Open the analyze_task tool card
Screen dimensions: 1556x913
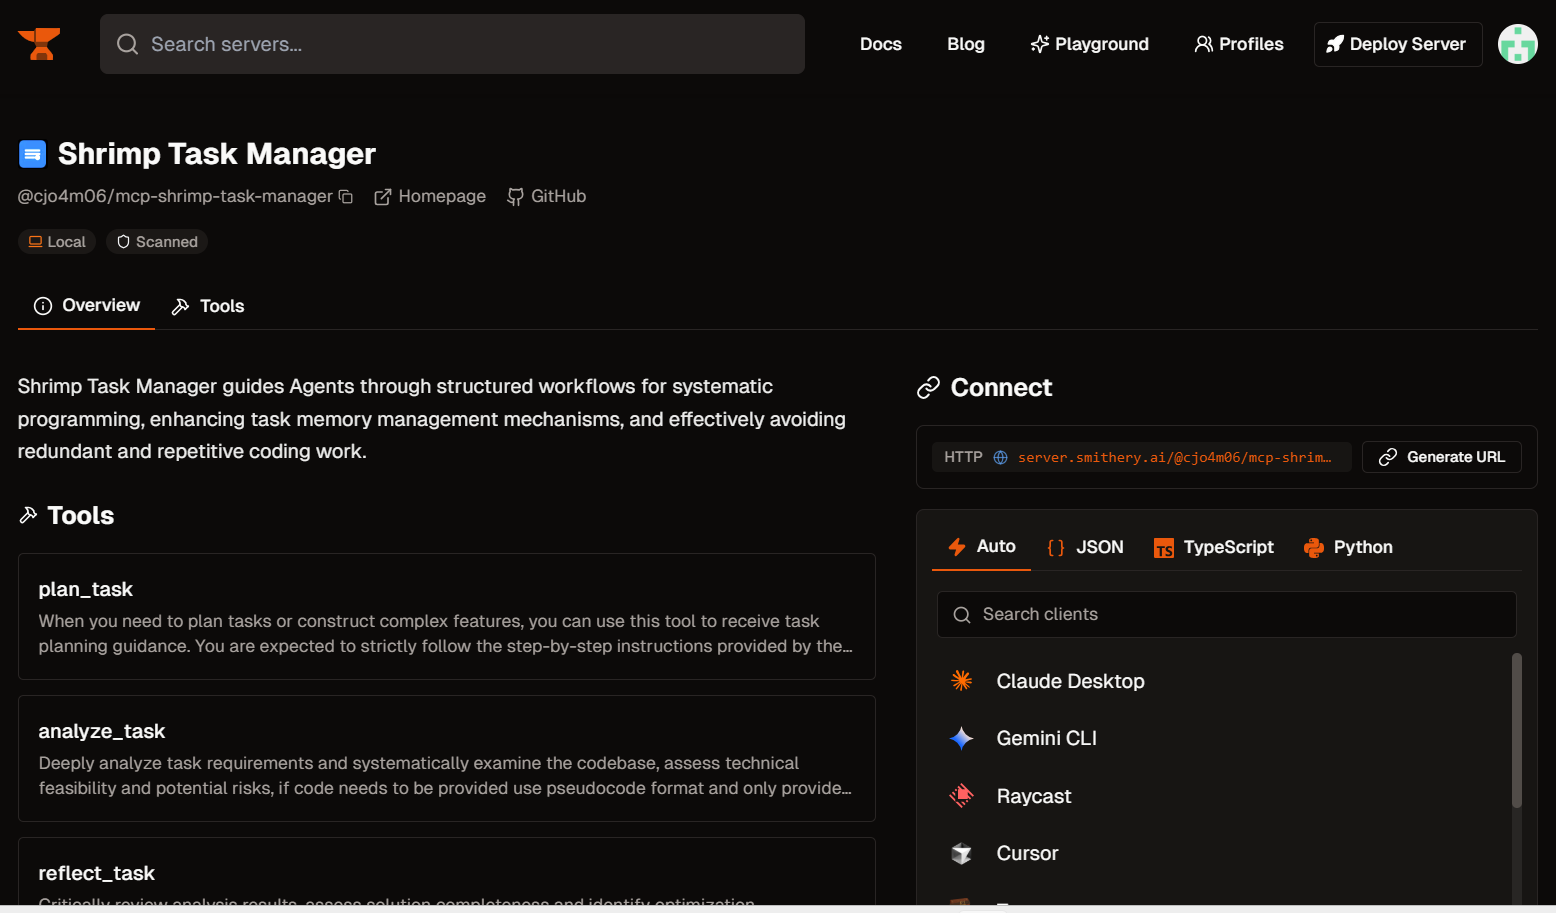(447, 759)
